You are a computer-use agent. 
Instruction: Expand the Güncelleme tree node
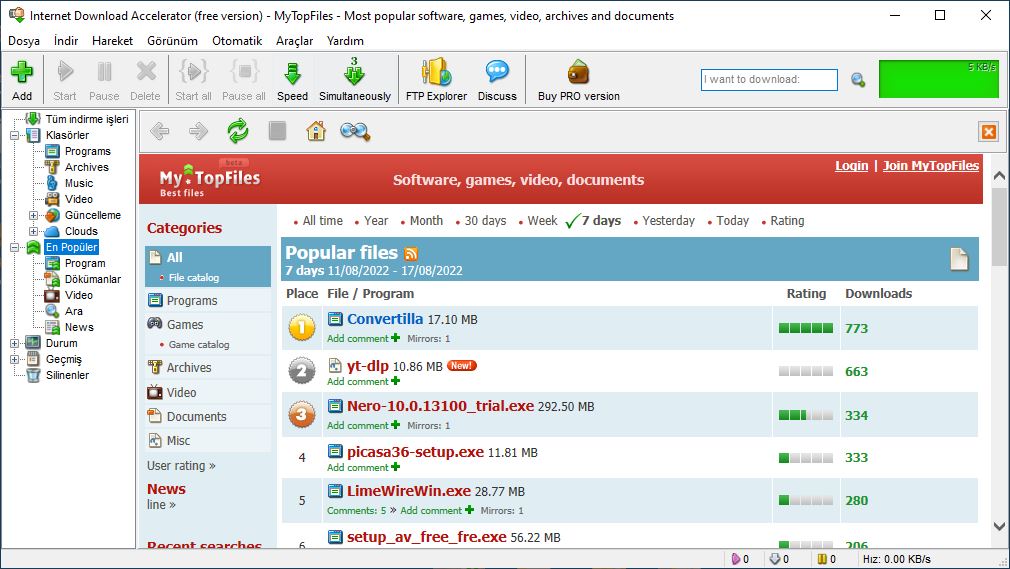(x=33, y=215)
